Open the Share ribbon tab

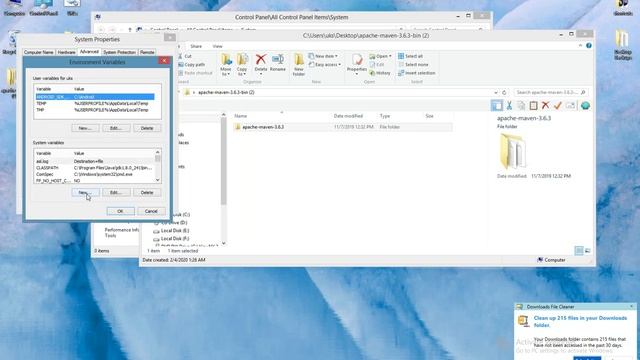coord(196,46)
